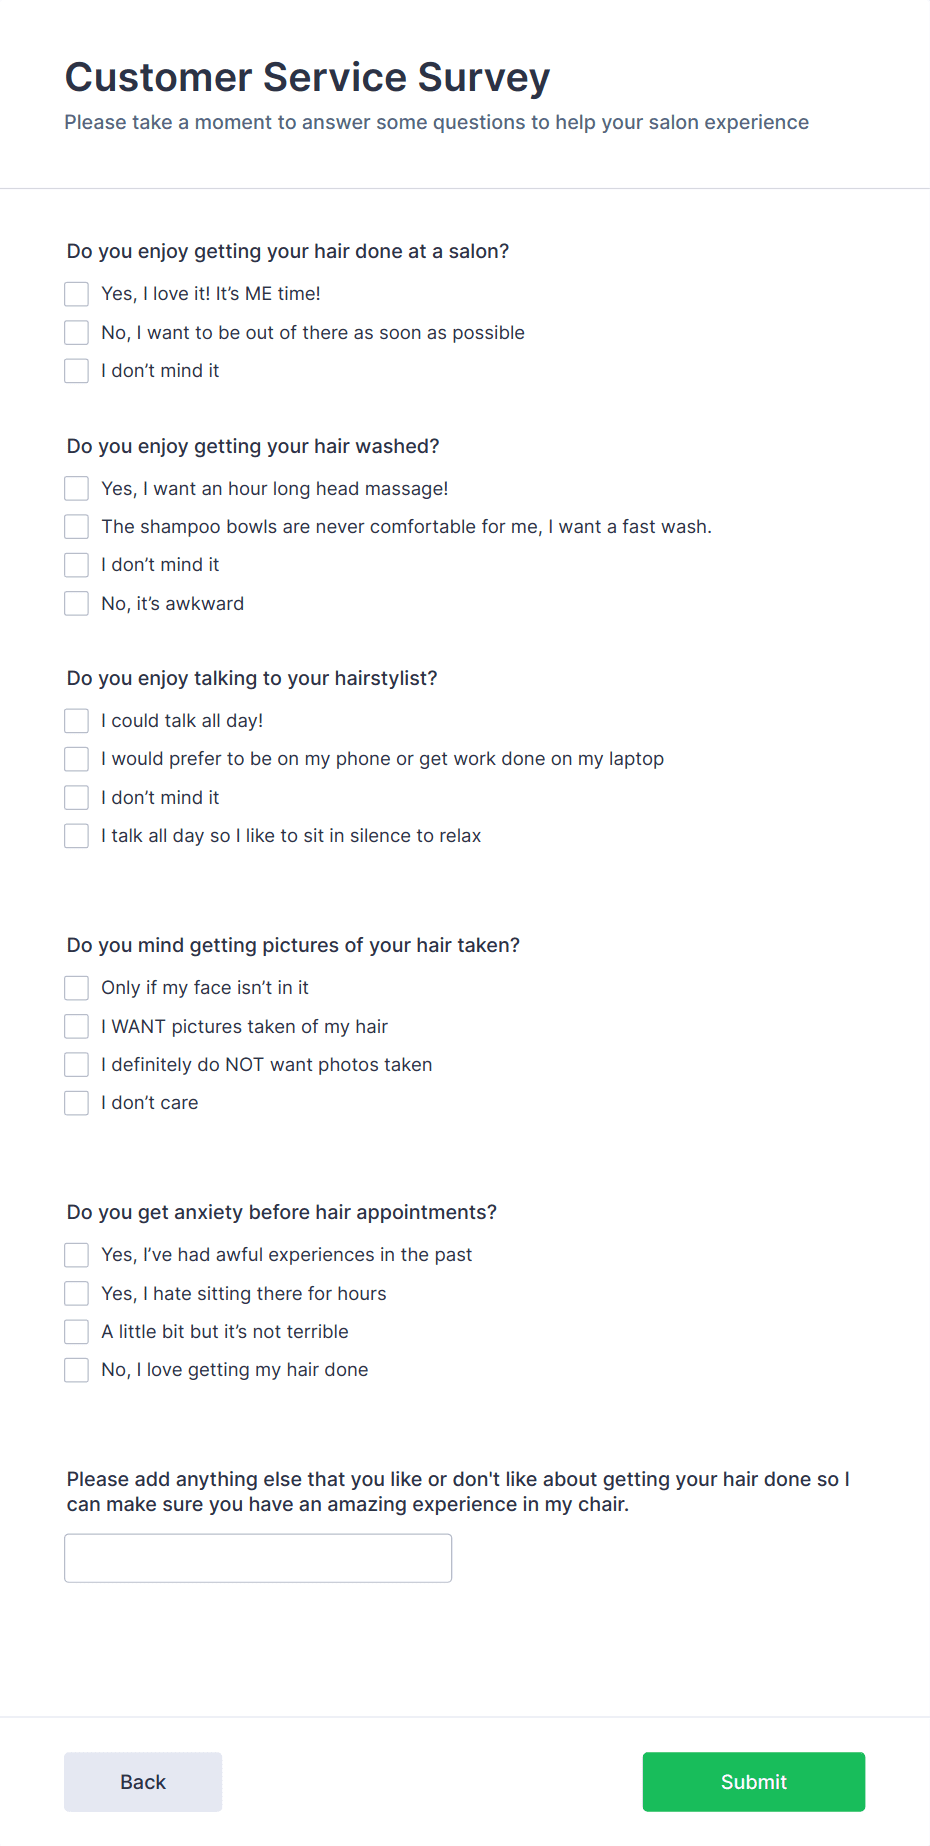Select "Yes, I want an hour long head massage!"
This screenshot has height=1846, width=930.
coord(76,488)
